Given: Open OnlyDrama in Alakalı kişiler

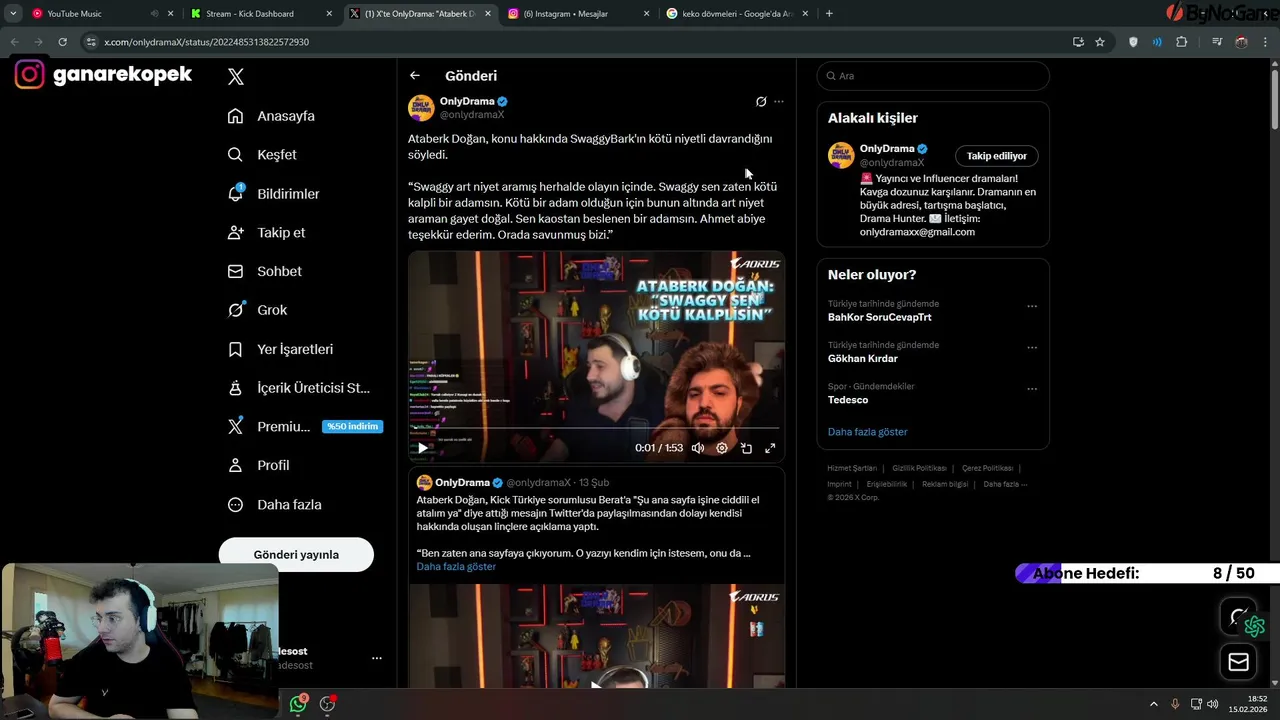Looking at the screenshot, I should [x=887, y=149].
